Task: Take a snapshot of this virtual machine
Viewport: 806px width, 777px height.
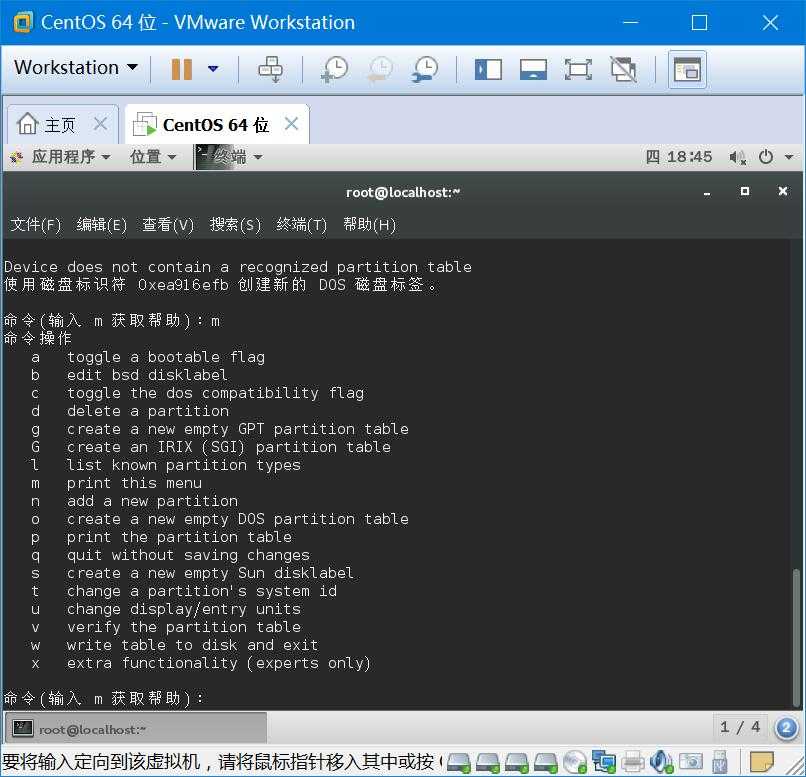Action: click(335, 69)
